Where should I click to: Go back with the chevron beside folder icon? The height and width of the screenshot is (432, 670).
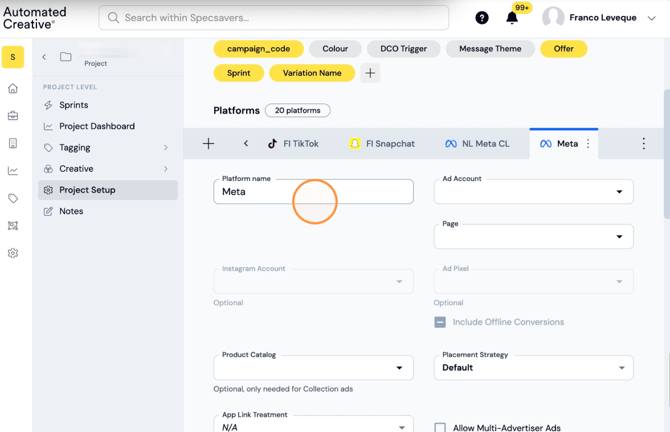pyautogui.click(x=44, y=57)
